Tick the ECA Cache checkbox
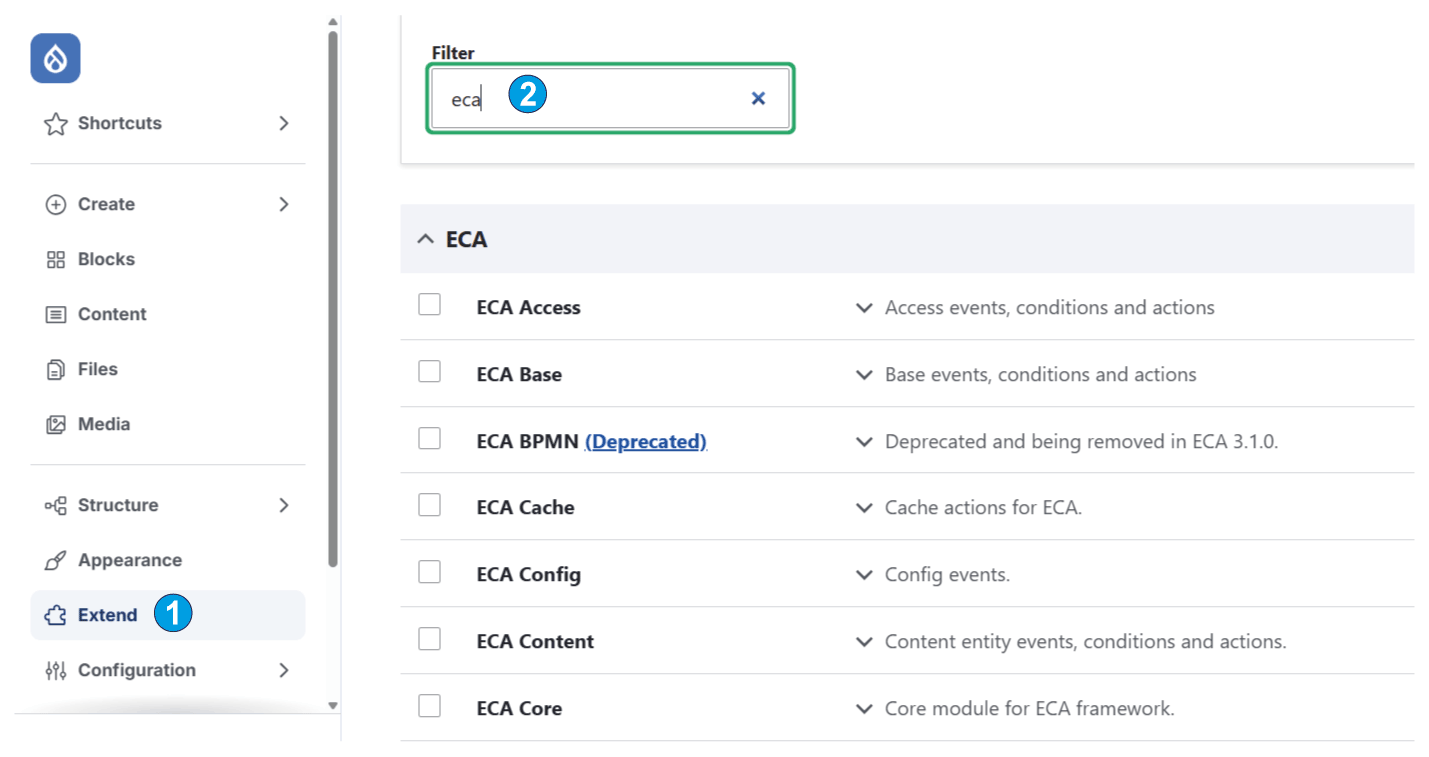Viewport: 1429px width, 757px height. click(x=429, y=505)
